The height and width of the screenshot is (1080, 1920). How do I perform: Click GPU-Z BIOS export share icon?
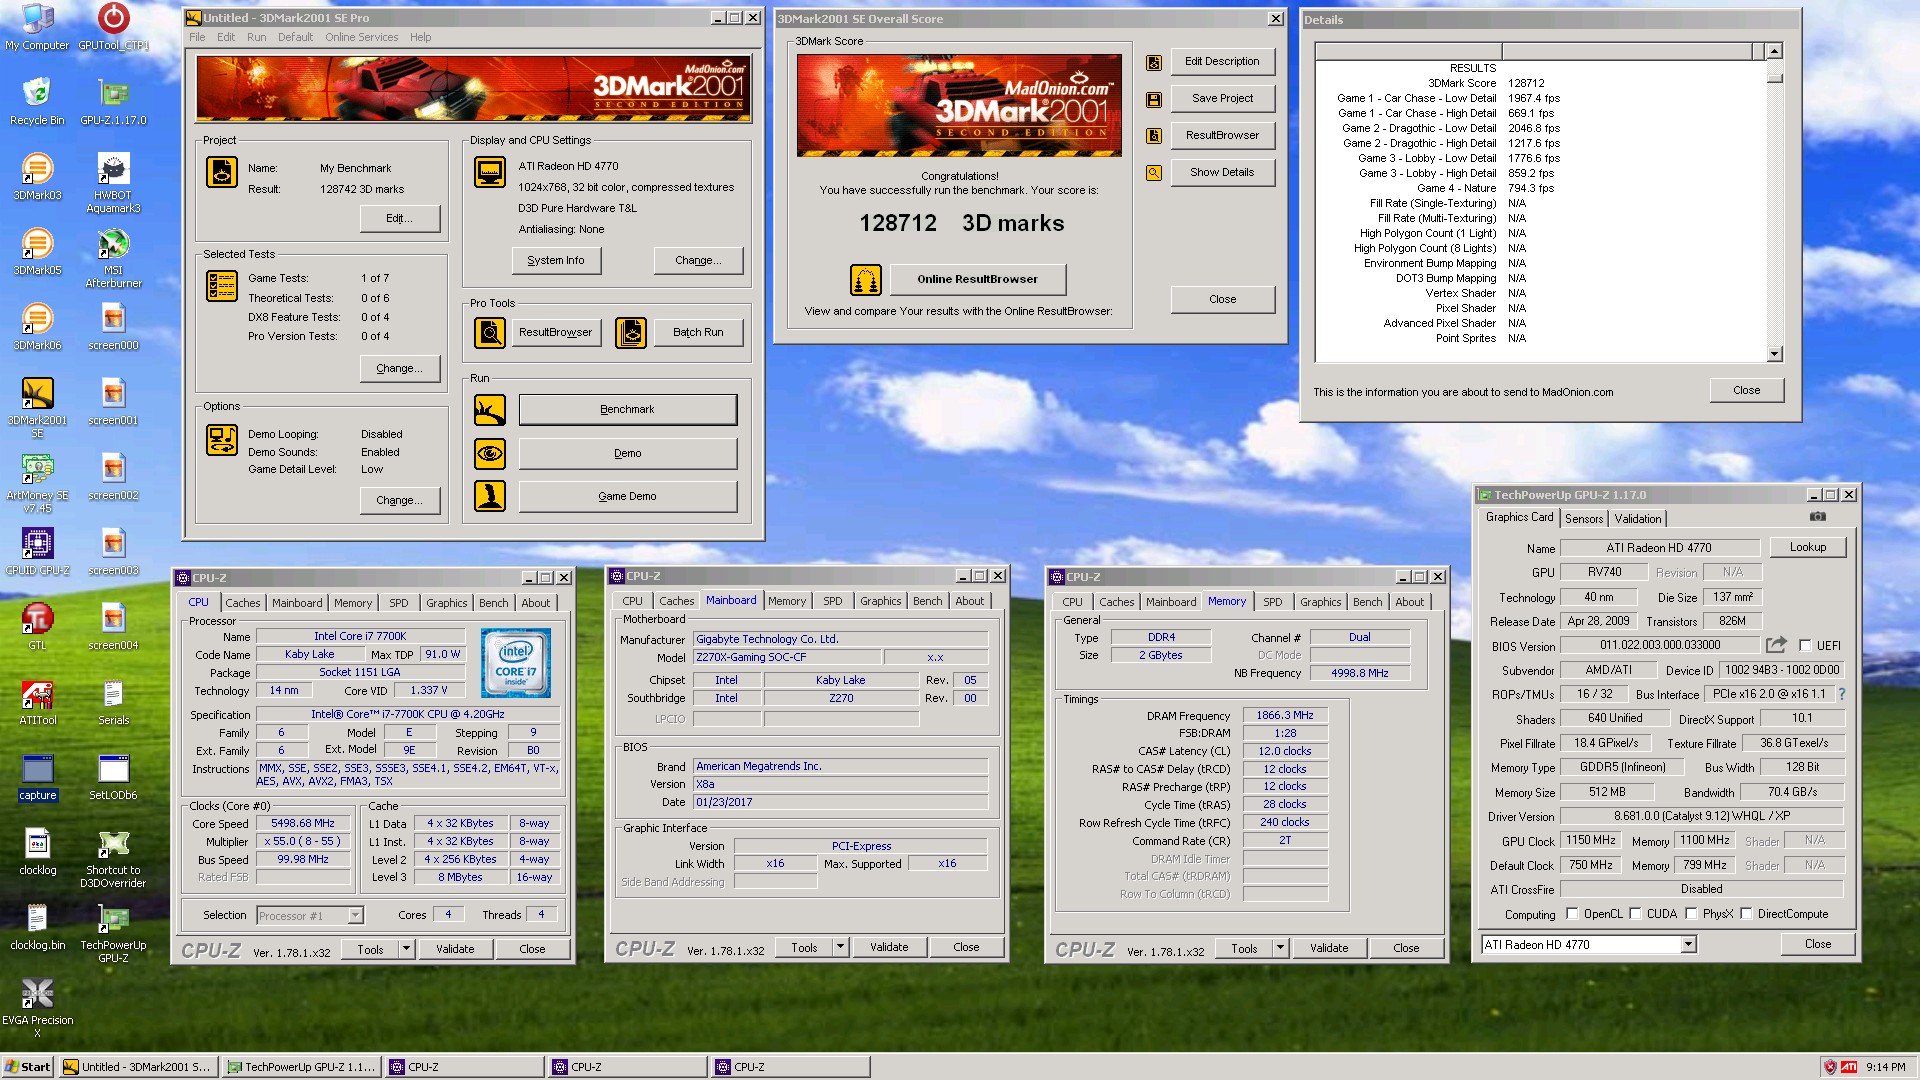coord(1776,645)
